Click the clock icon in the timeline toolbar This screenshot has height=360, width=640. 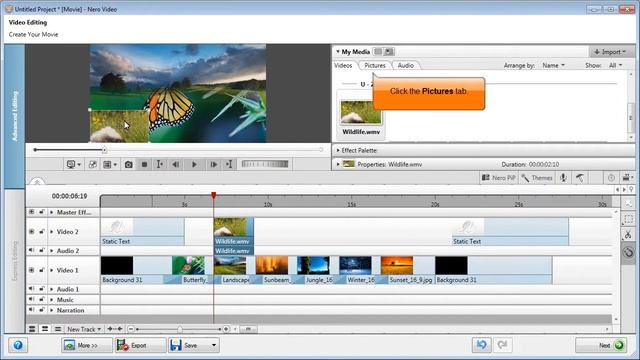(x=611, y=178)
